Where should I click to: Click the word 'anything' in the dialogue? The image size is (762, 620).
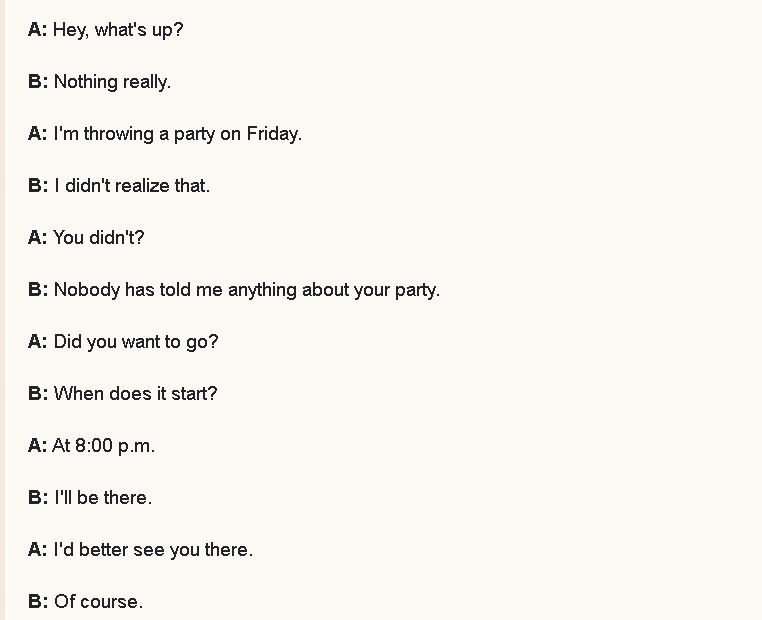(x=262, y=291)
